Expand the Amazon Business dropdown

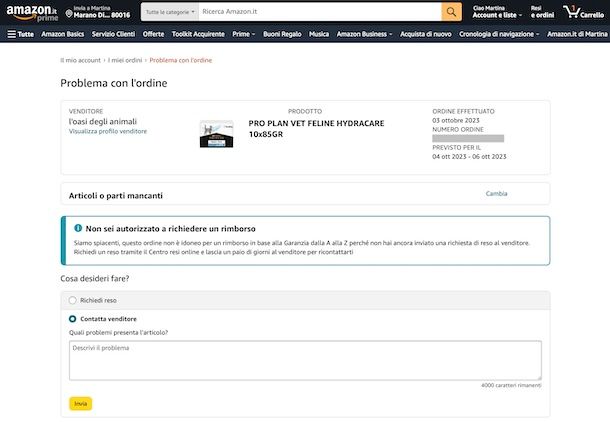(365, 34)
